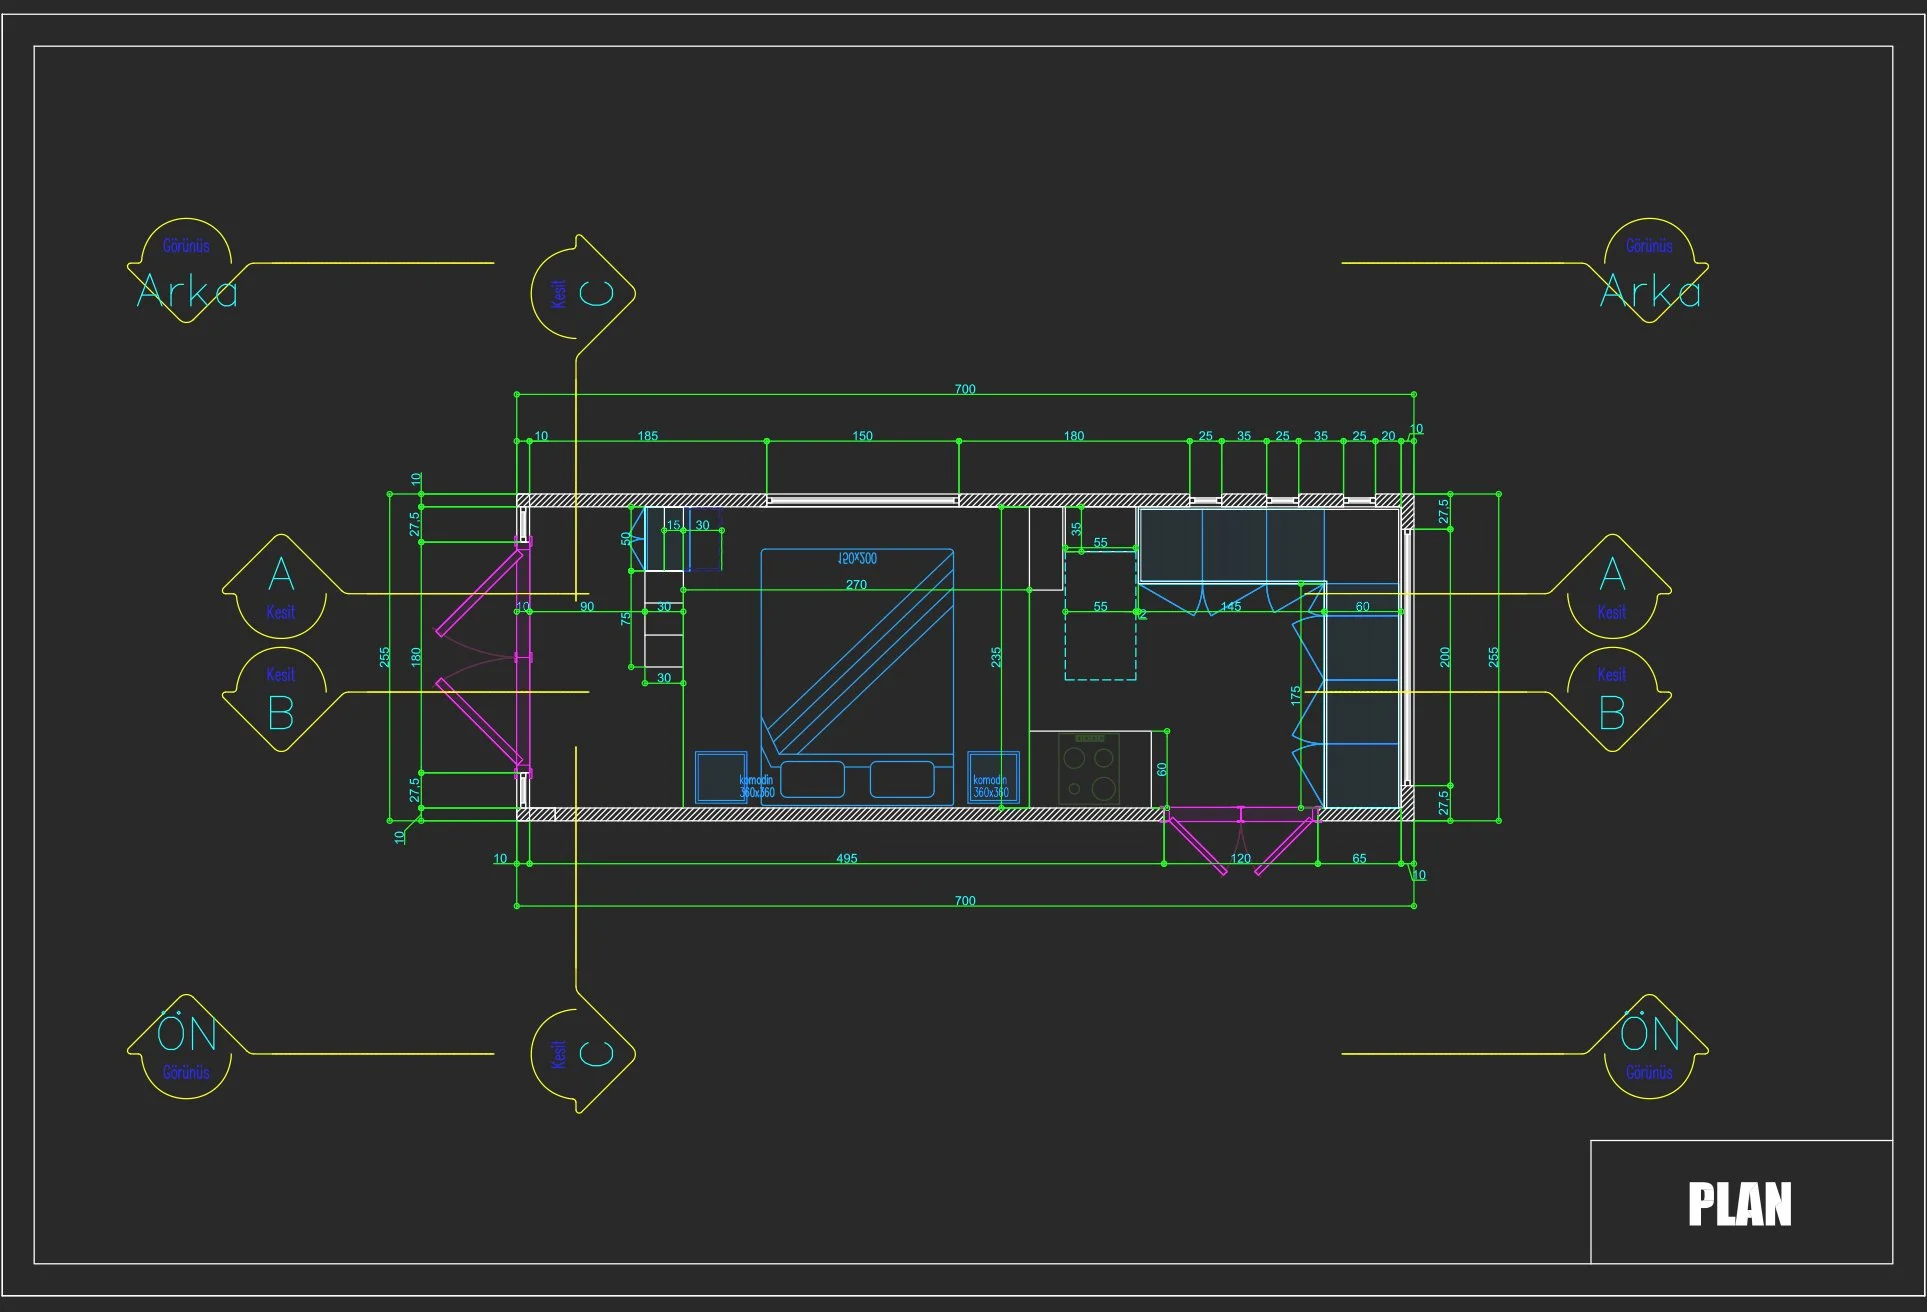Select the vertical 200 dimension text
The image size is (1927, 1312).
[1444, 657]
